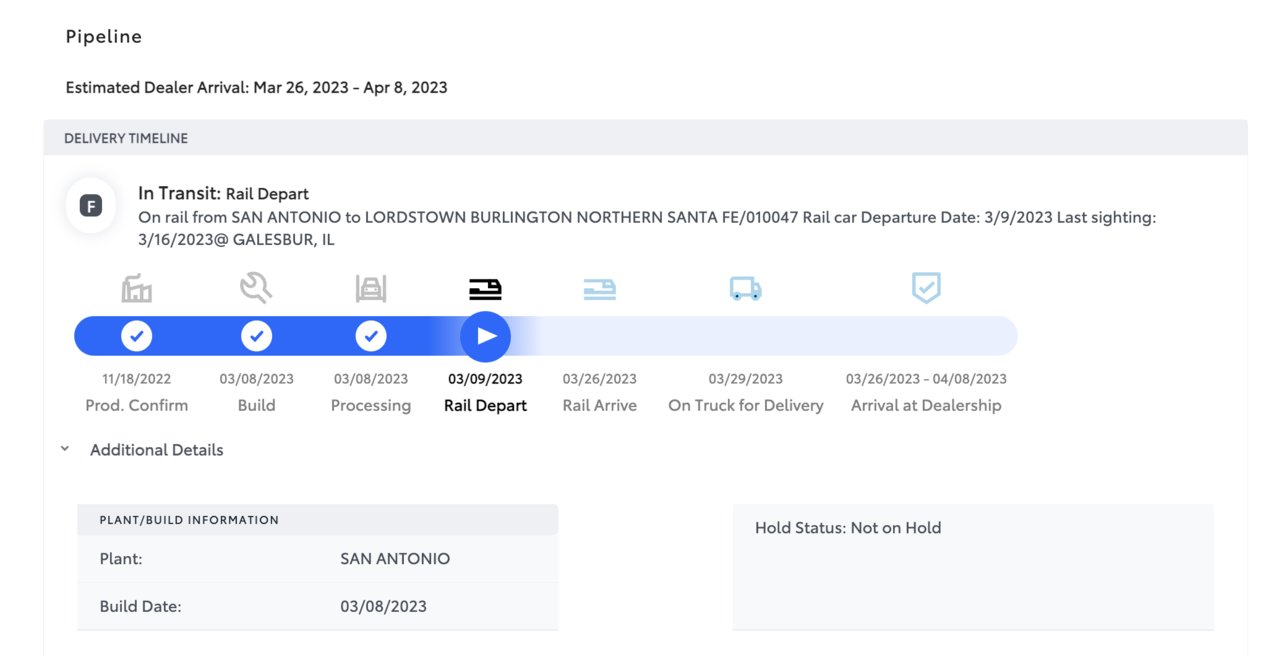Click the light blue train icon above Rail Arrive
Image resolution: width=1279 pixels, height=657 pixels.
(x=600, y=289)
